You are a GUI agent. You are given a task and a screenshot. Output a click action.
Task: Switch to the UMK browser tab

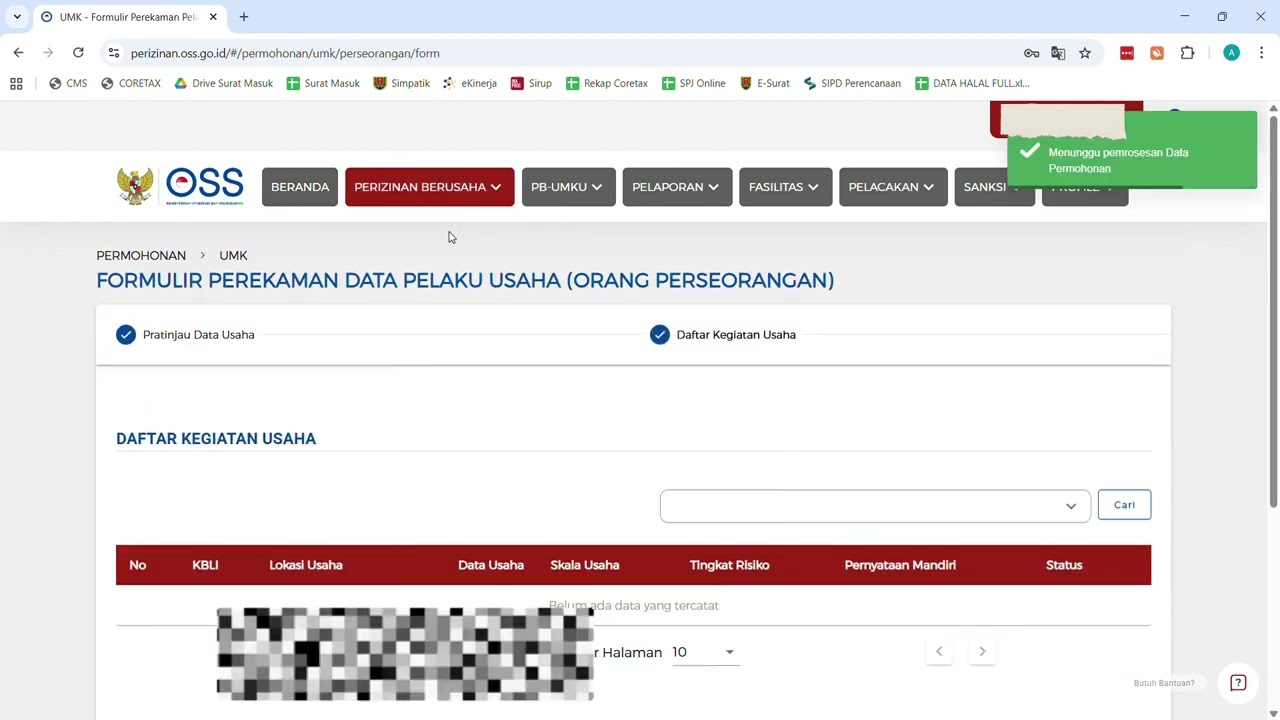coord(127,17)
